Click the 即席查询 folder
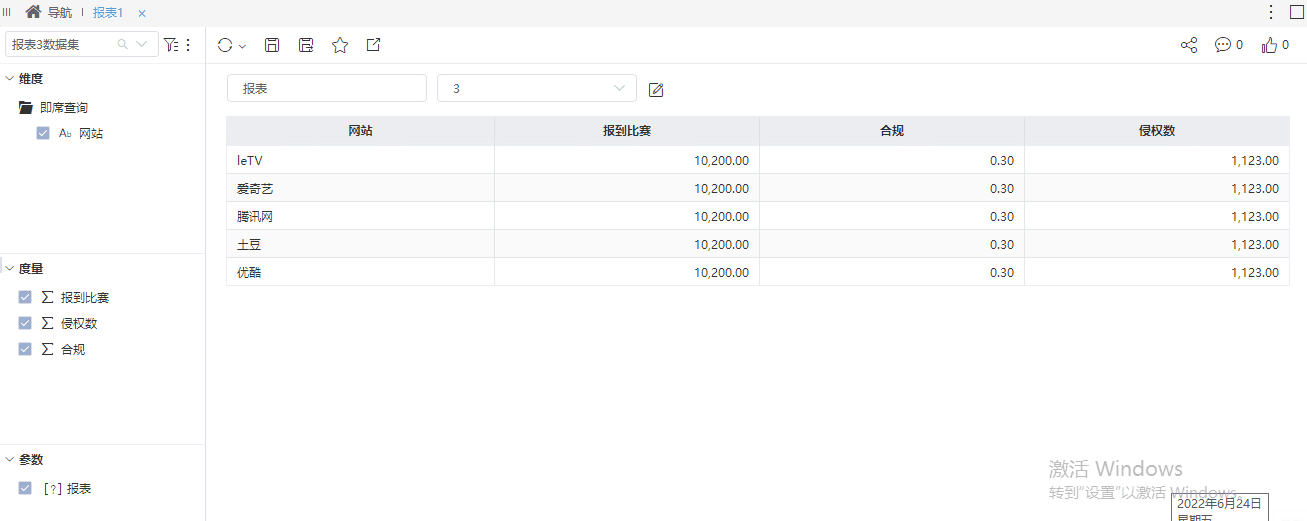 click(53, 107)
